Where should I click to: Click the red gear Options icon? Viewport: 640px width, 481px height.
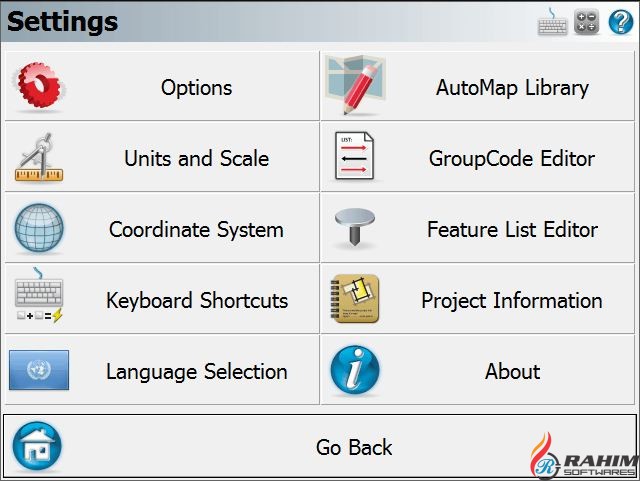tap(38, 87)
